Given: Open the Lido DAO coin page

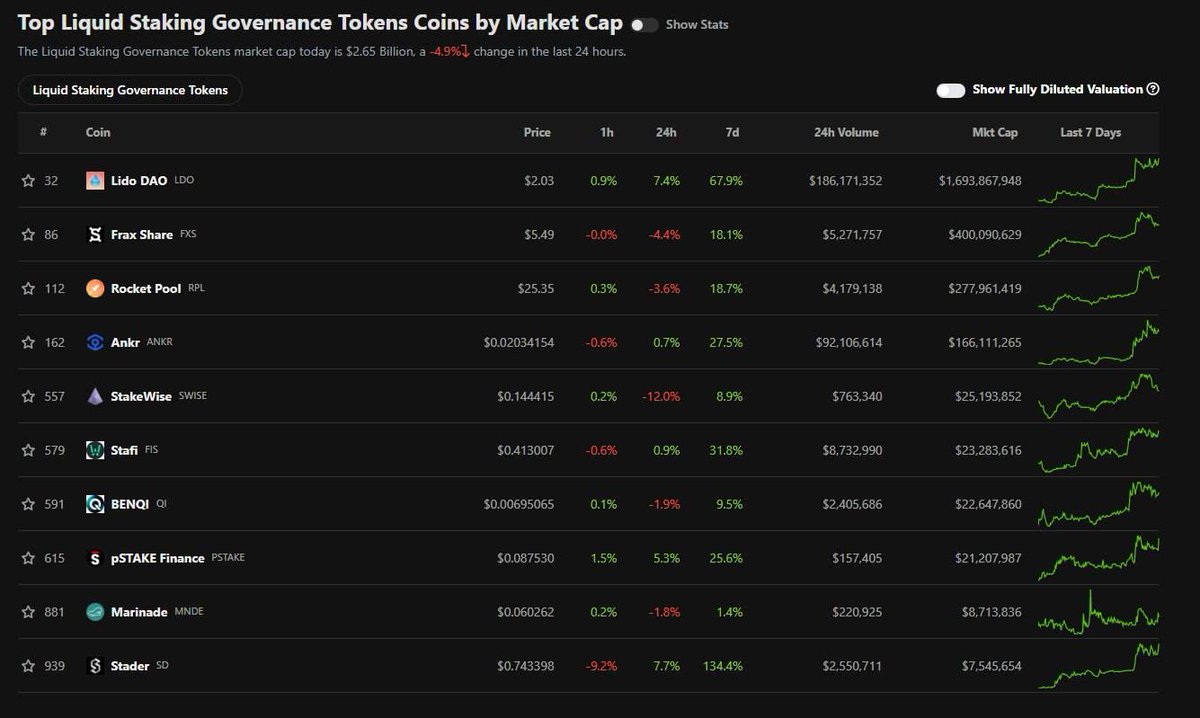Looking at the screenshot, I should 139,181.
